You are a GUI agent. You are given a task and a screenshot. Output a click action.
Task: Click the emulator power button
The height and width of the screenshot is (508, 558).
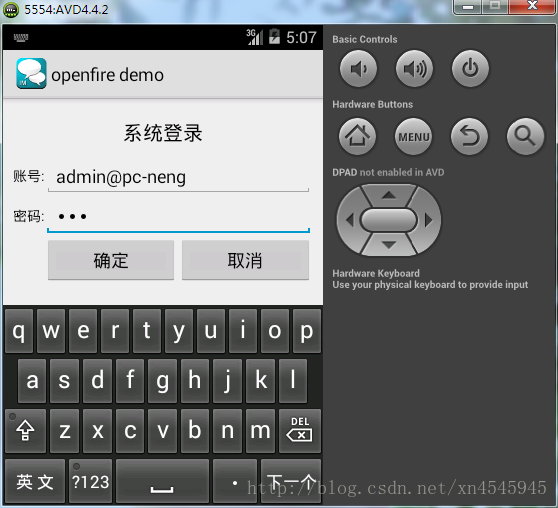point(470,68)
